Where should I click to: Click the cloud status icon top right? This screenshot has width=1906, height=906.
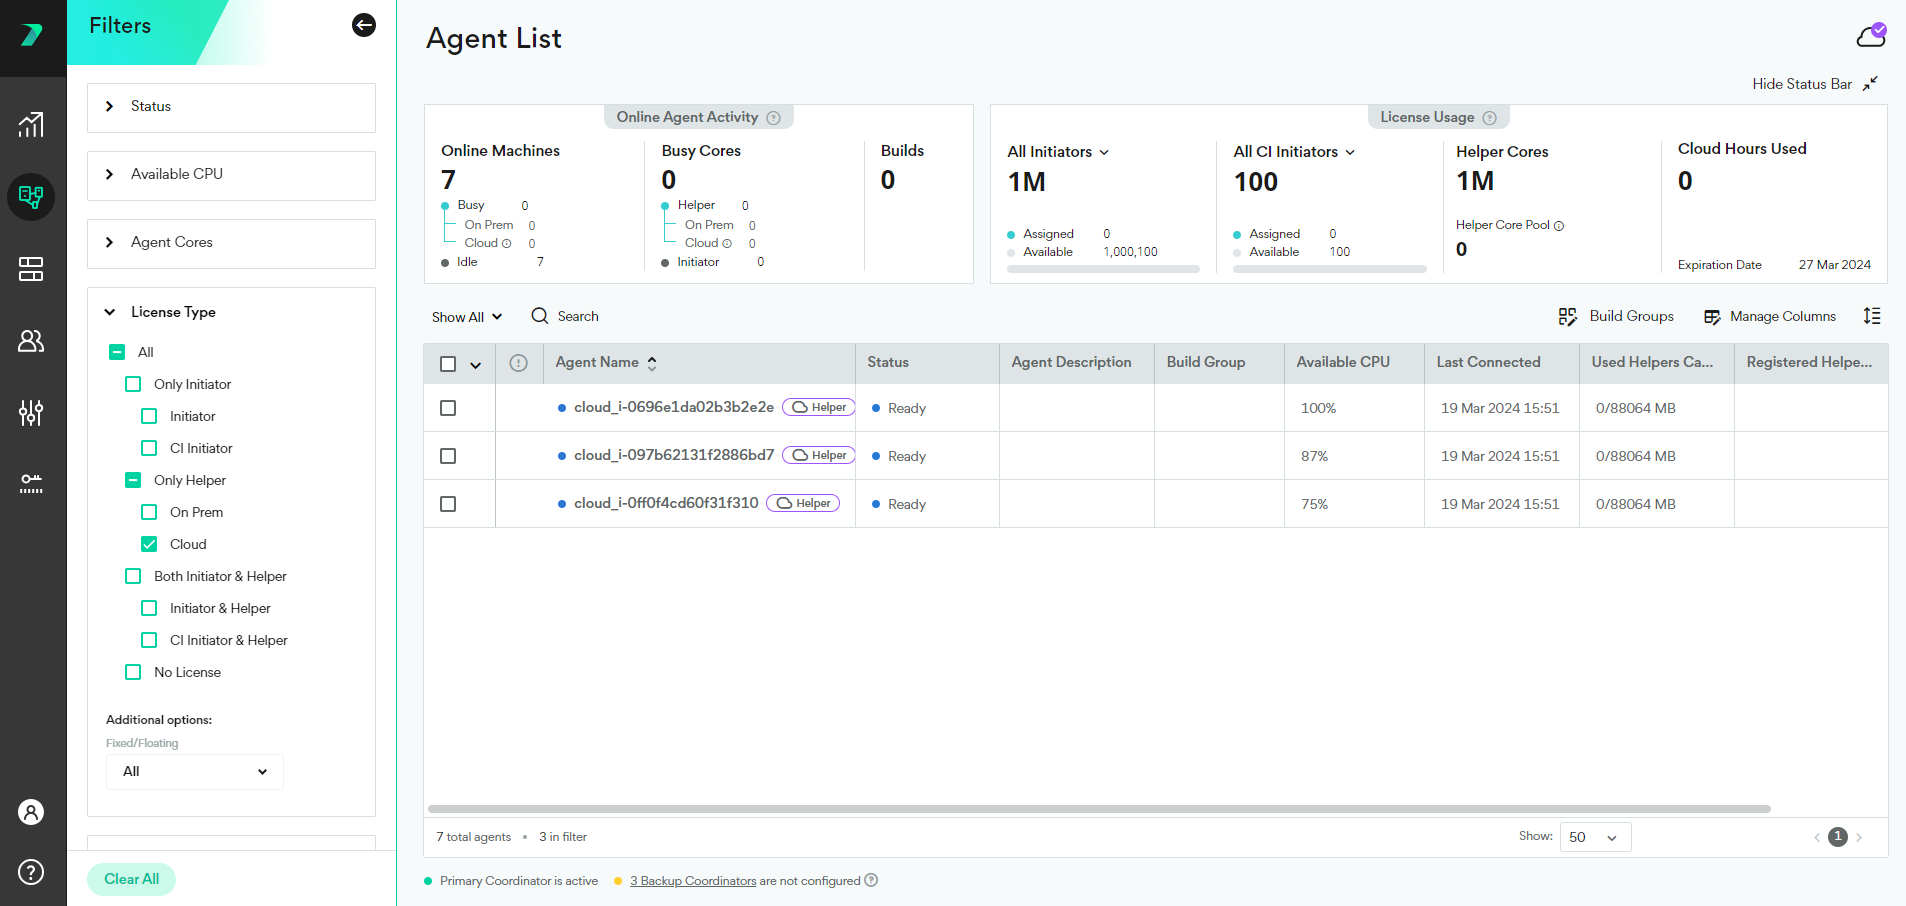(1871, 36)
